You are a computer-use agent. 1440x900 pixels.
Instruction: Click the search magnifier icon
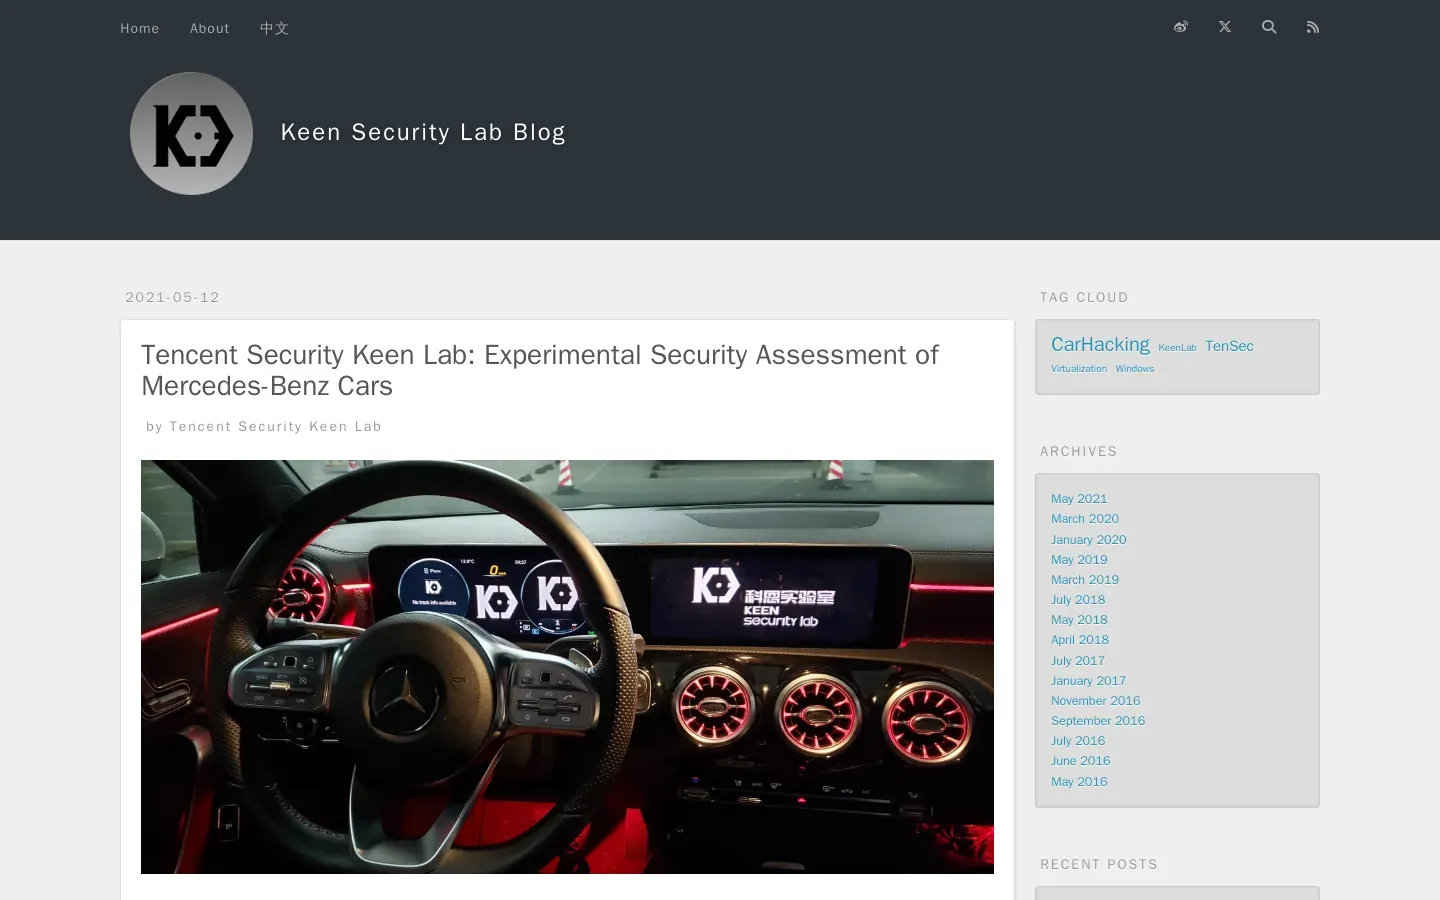(1269, 27)
